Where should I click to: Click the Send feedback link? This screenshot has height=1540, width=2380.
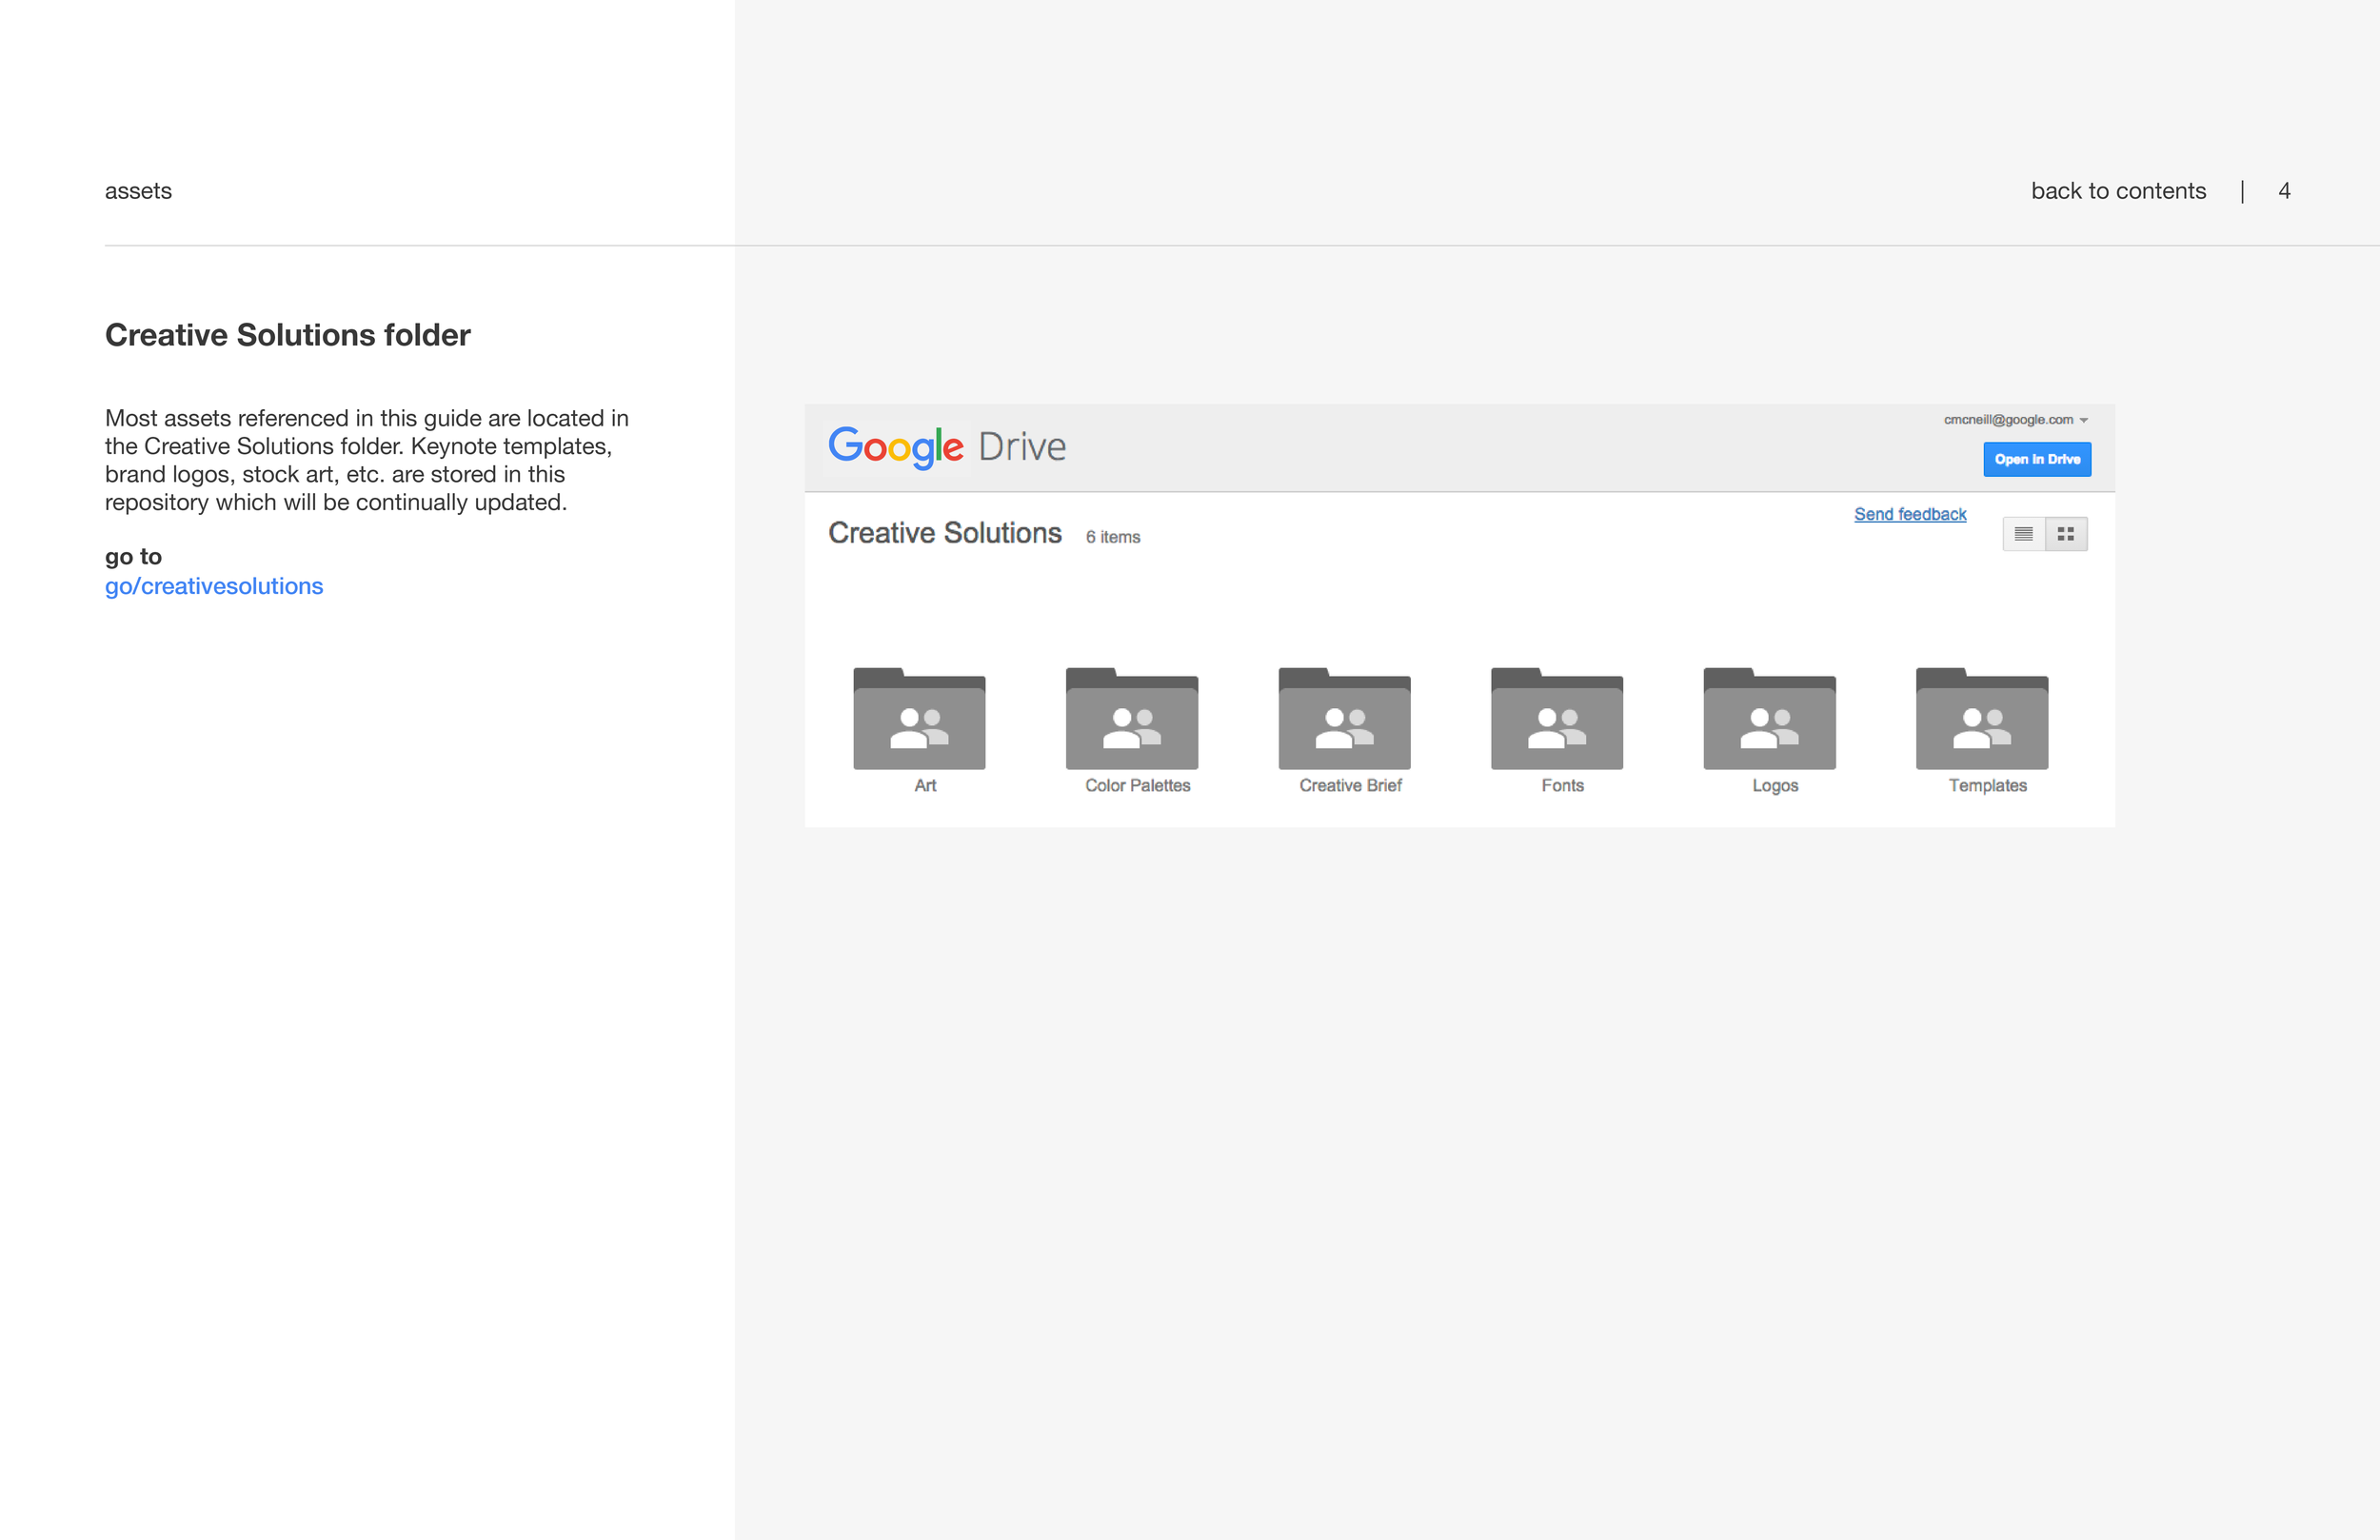tap(1909, 514)
